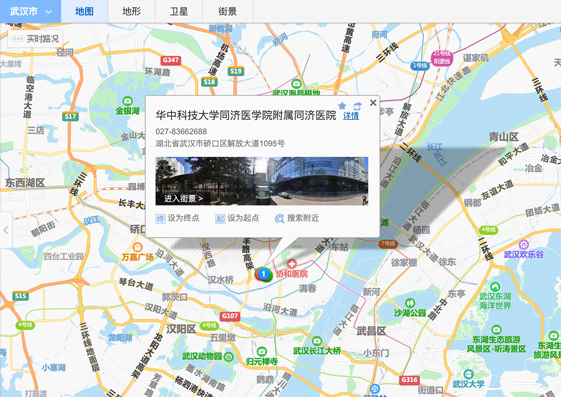Click the 协和医院 red hospital icon
561x397 pixels.
(291, 264)
